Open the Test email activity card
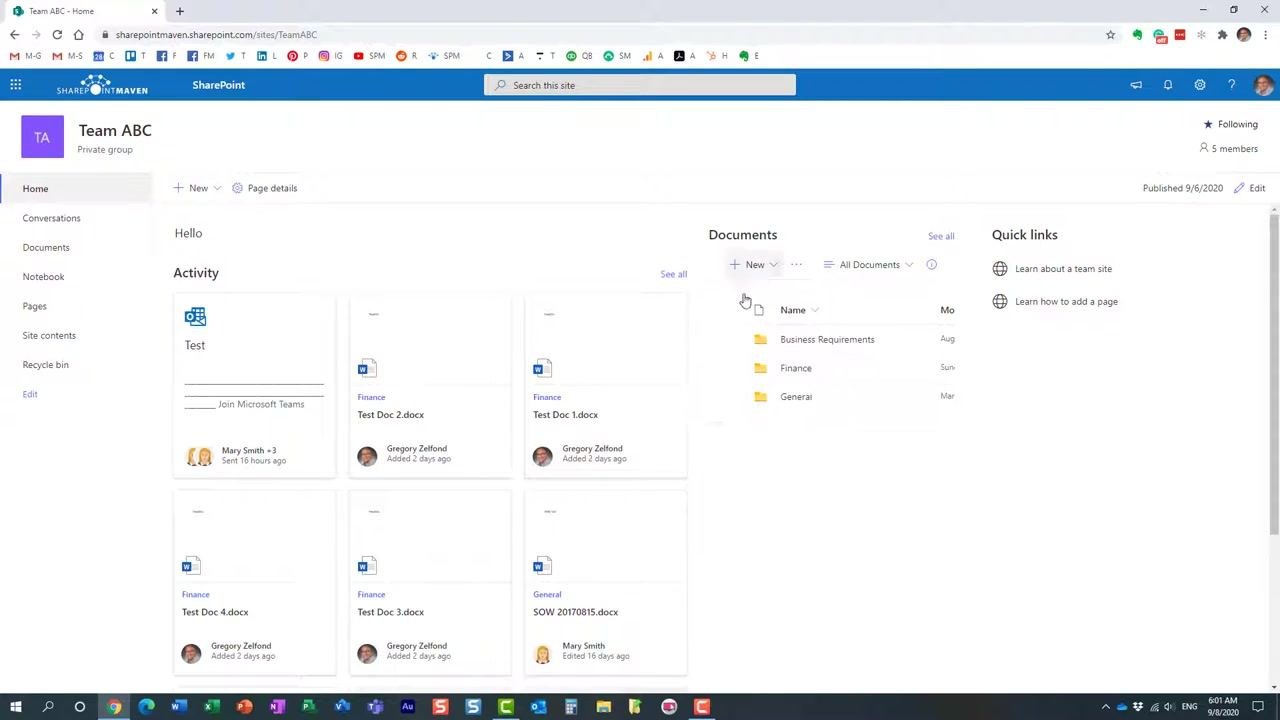The height and width of the screenshot is (720, 1280). [255, 386]
